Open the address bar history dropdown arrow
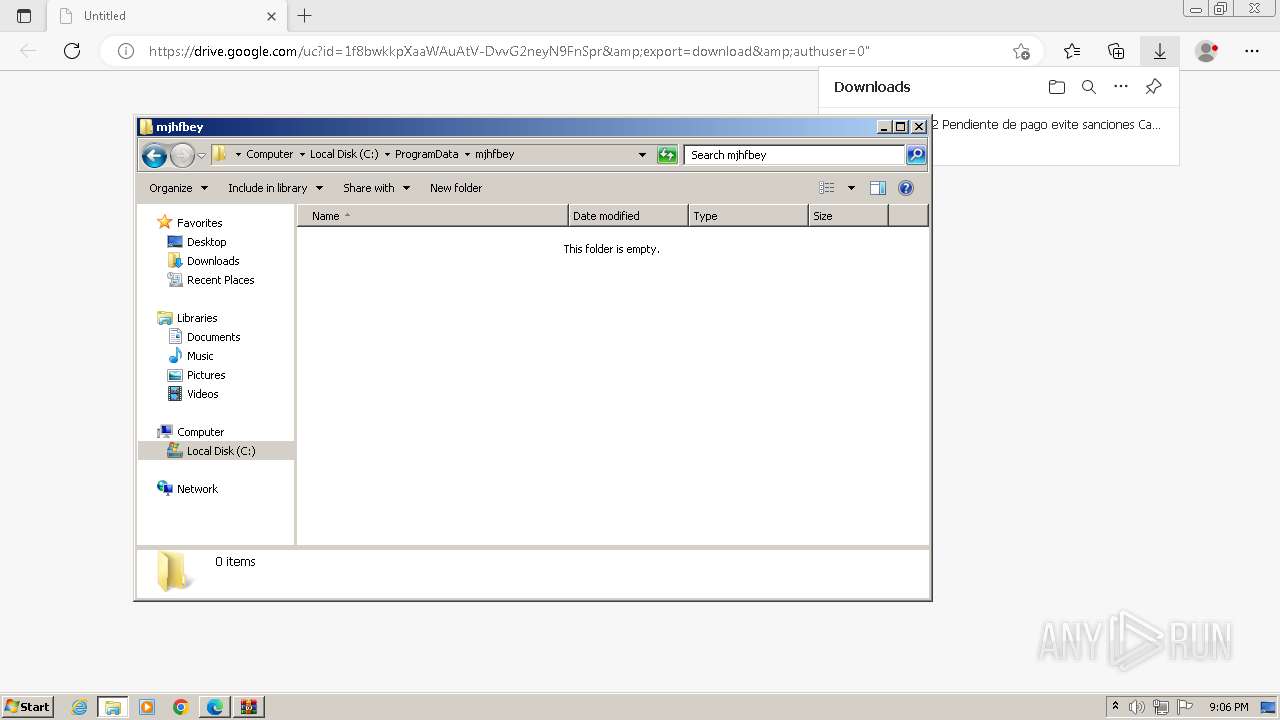 tap(642, 155)
